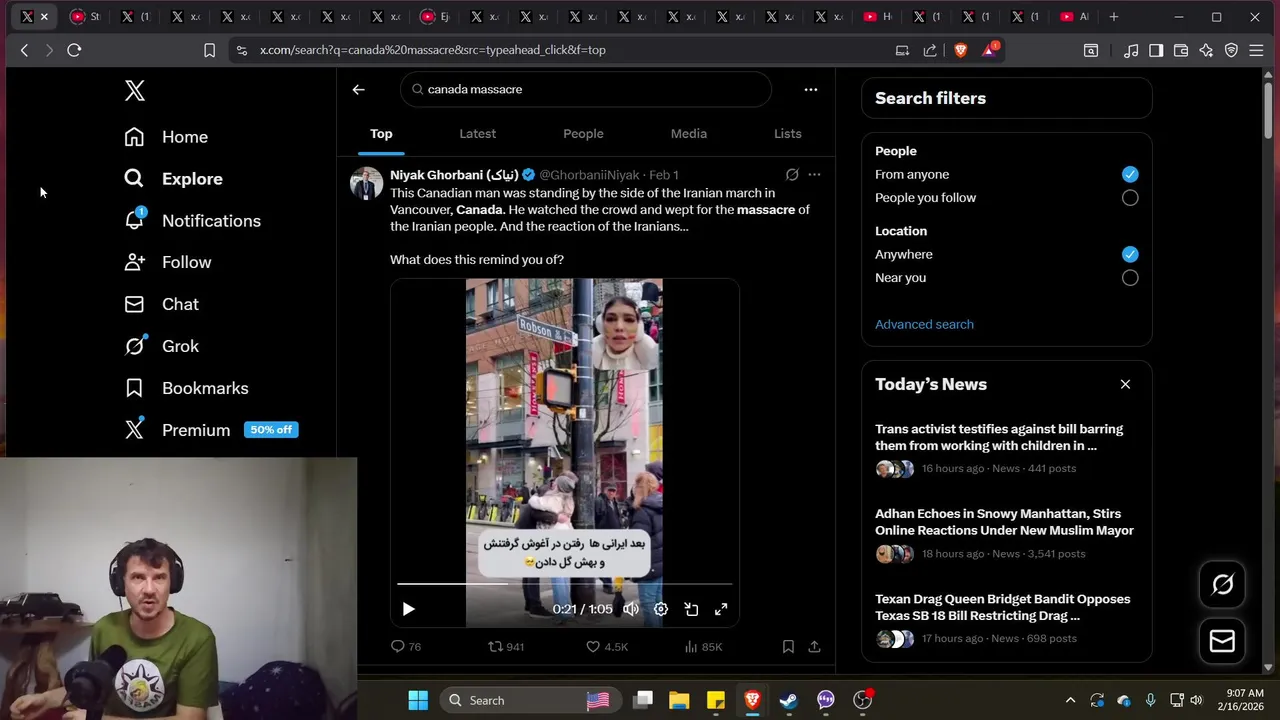
Task: Click the page scrollbar
Action: coord(1268,110)
